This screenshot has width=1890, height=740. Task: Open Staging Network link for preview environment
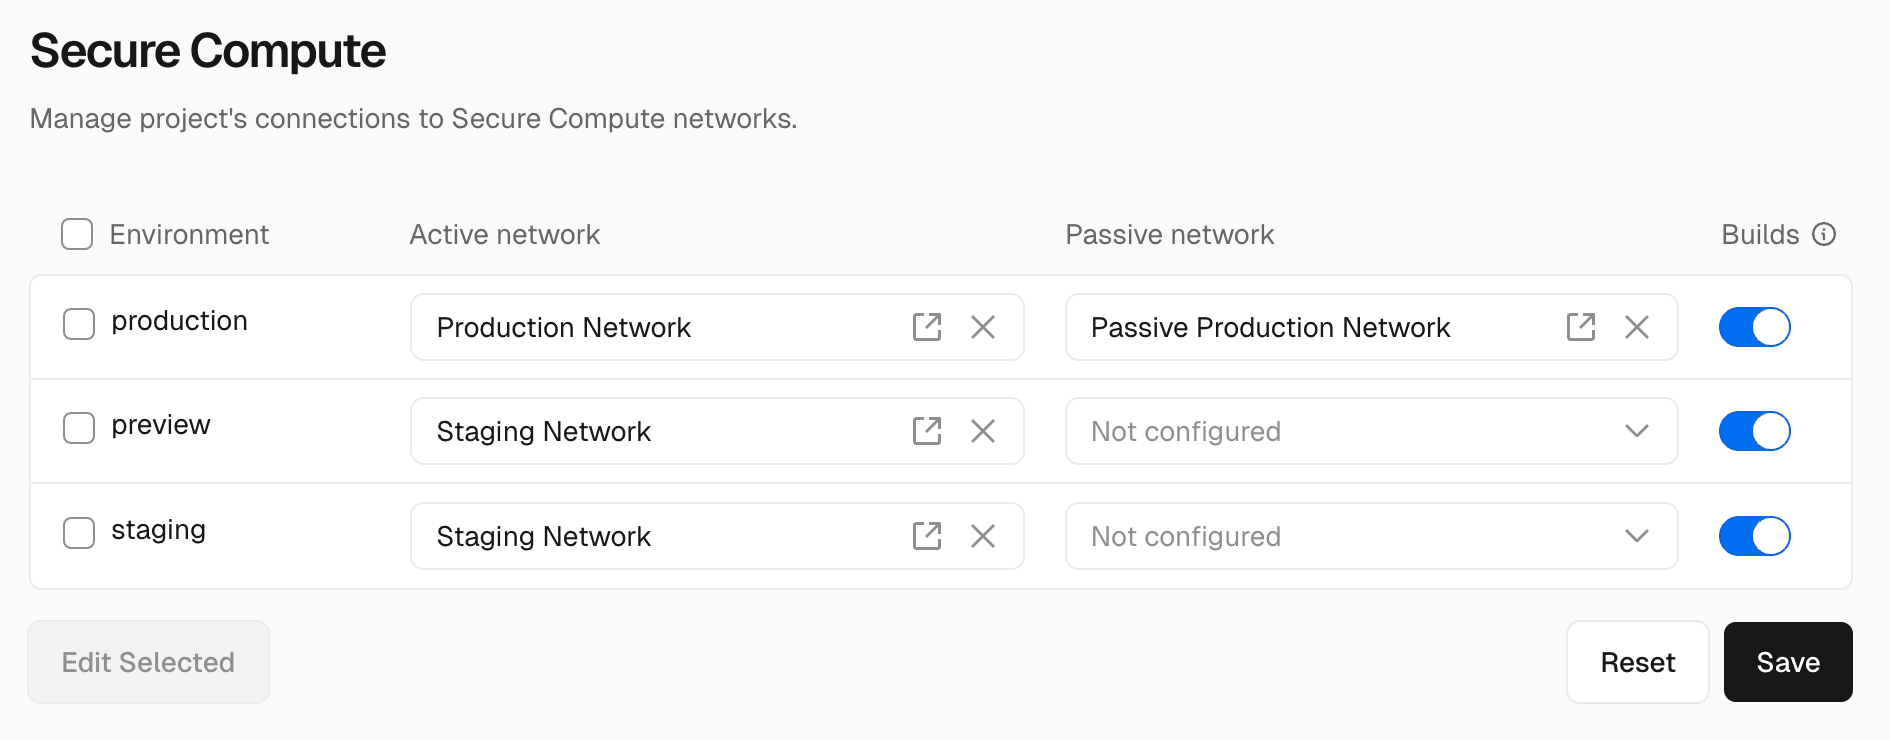[x=927, y=431]
